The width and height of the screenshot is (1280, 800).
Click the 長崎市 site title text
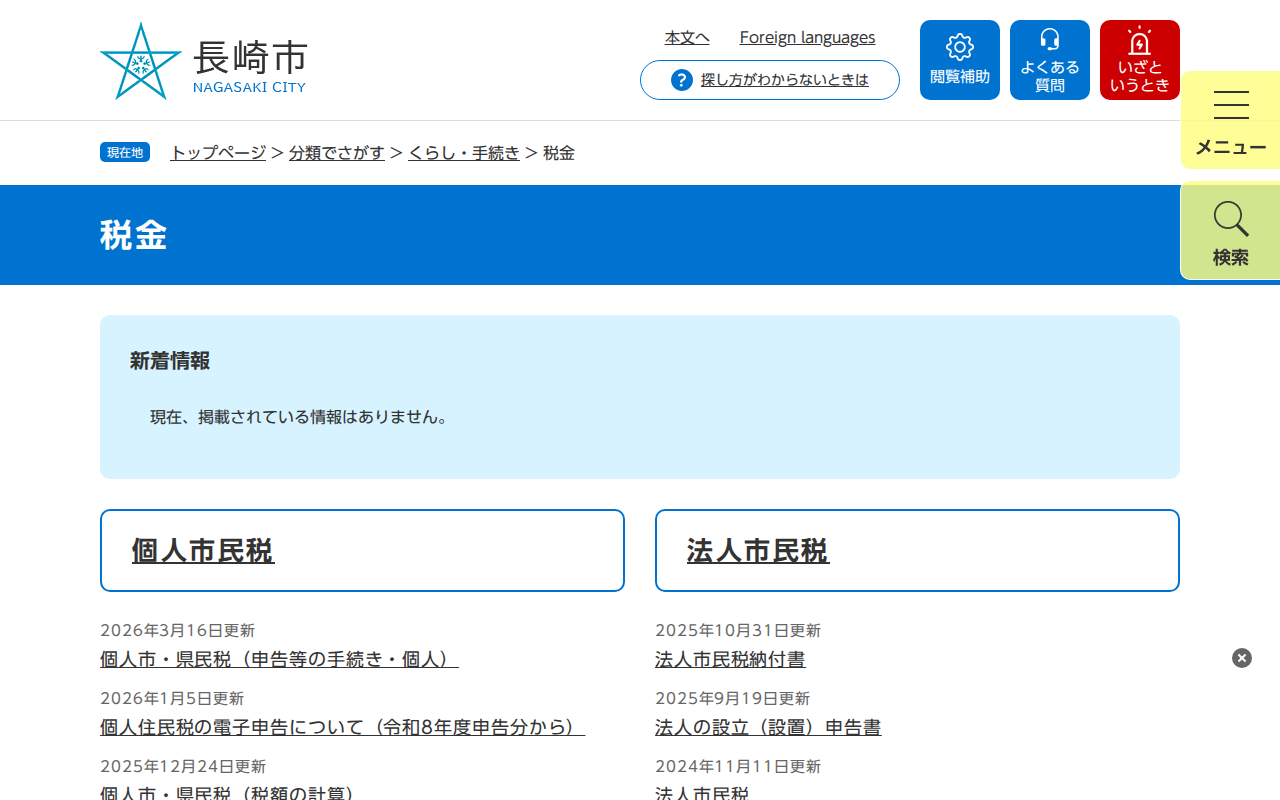(x=250, y=58)
